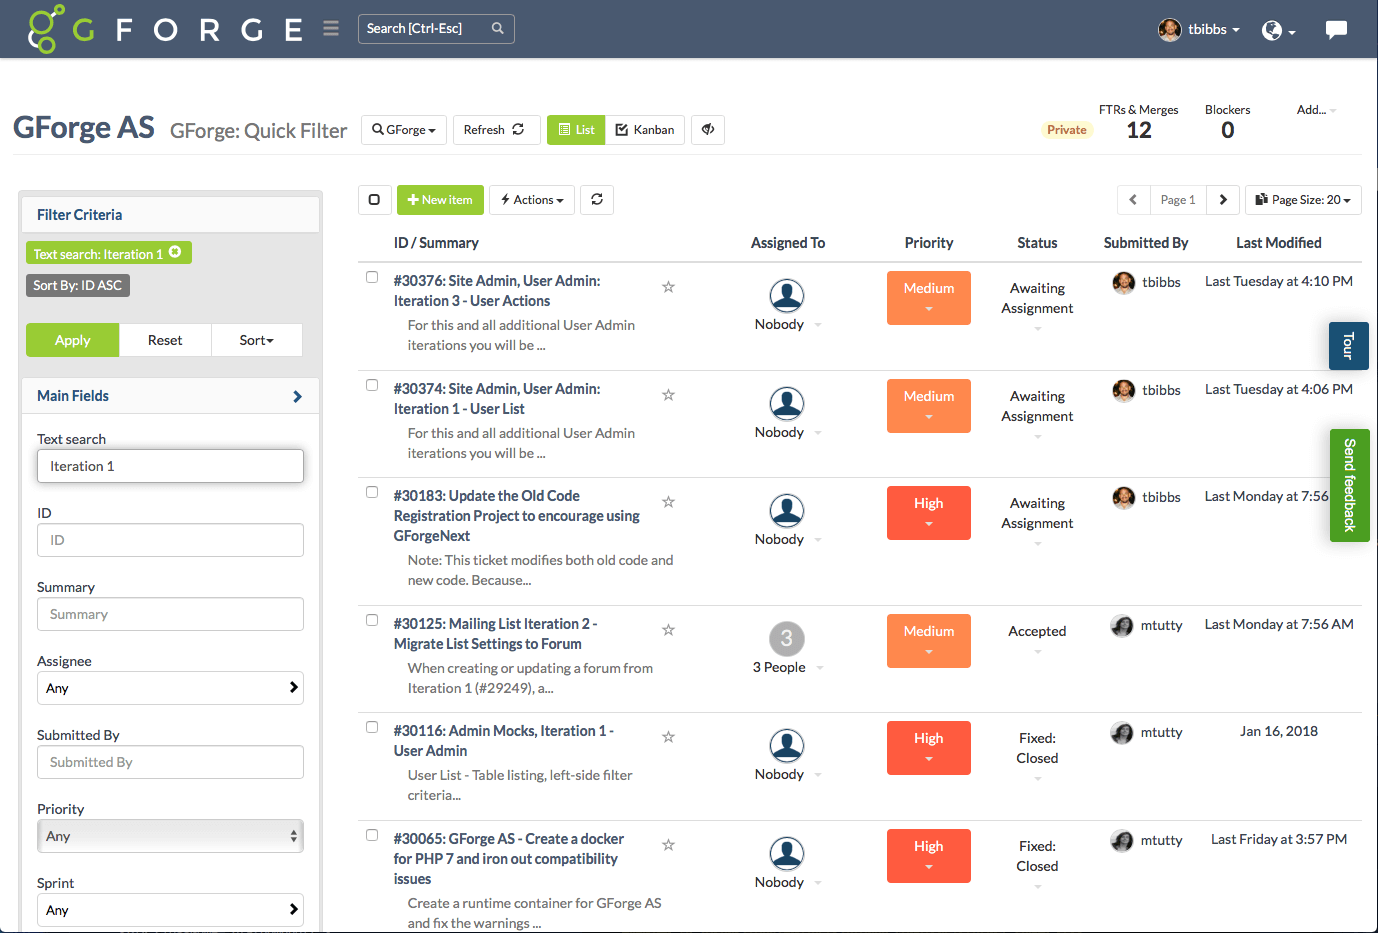Open the chat messages panel
The image size is (1378, 933).
1337,29
